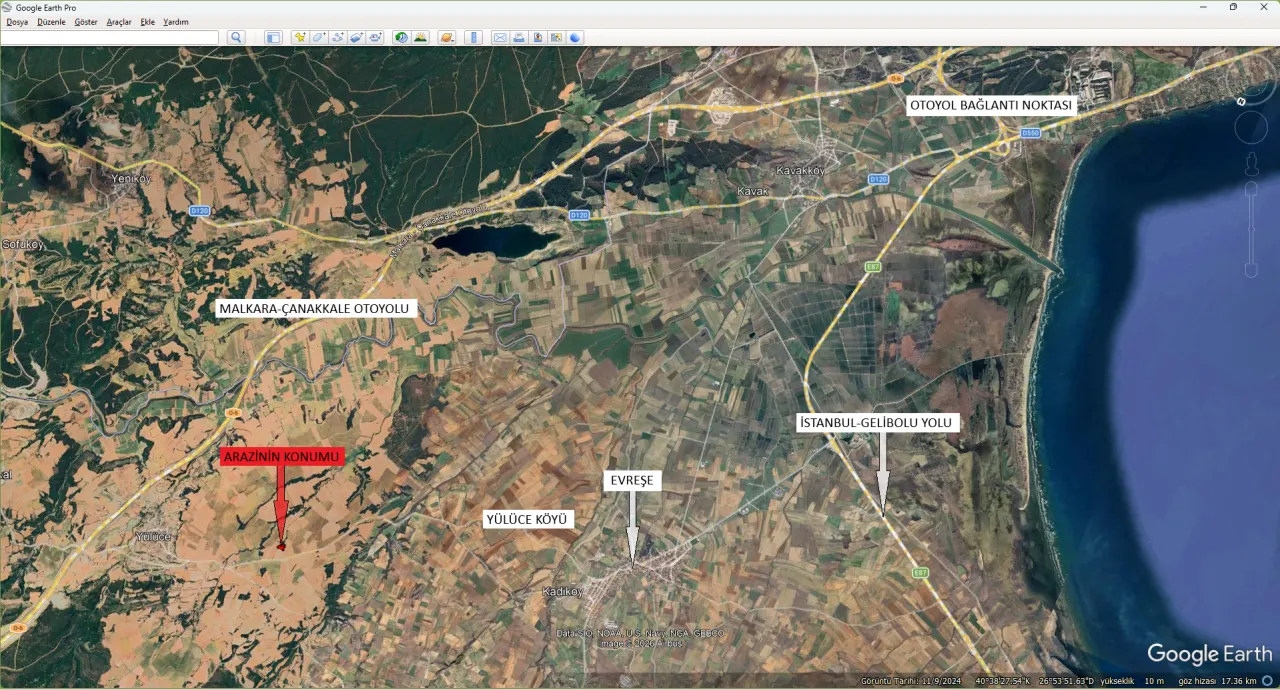Select the Add Image Overlay tool
Image resolution: width=1280 pixels, height=690 pixels.
(x=357, y=37)
